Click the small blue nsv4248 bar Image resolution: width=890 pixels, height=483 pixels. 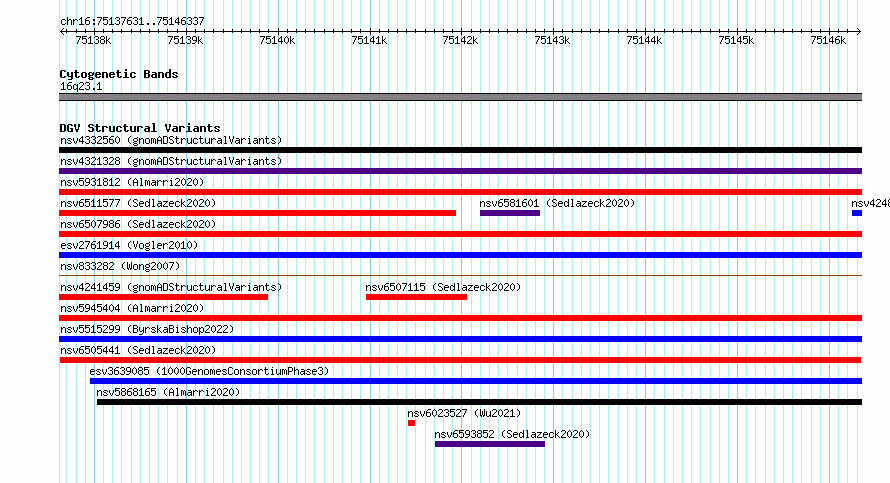[857, 213]
